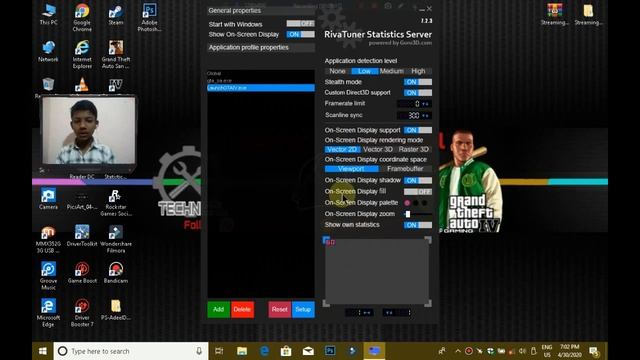Image resolution: width=640 pixels, height=360 pixels.
Task: Launch Internet Explorer desktop shortcut
Action: (x=82, y=54)
